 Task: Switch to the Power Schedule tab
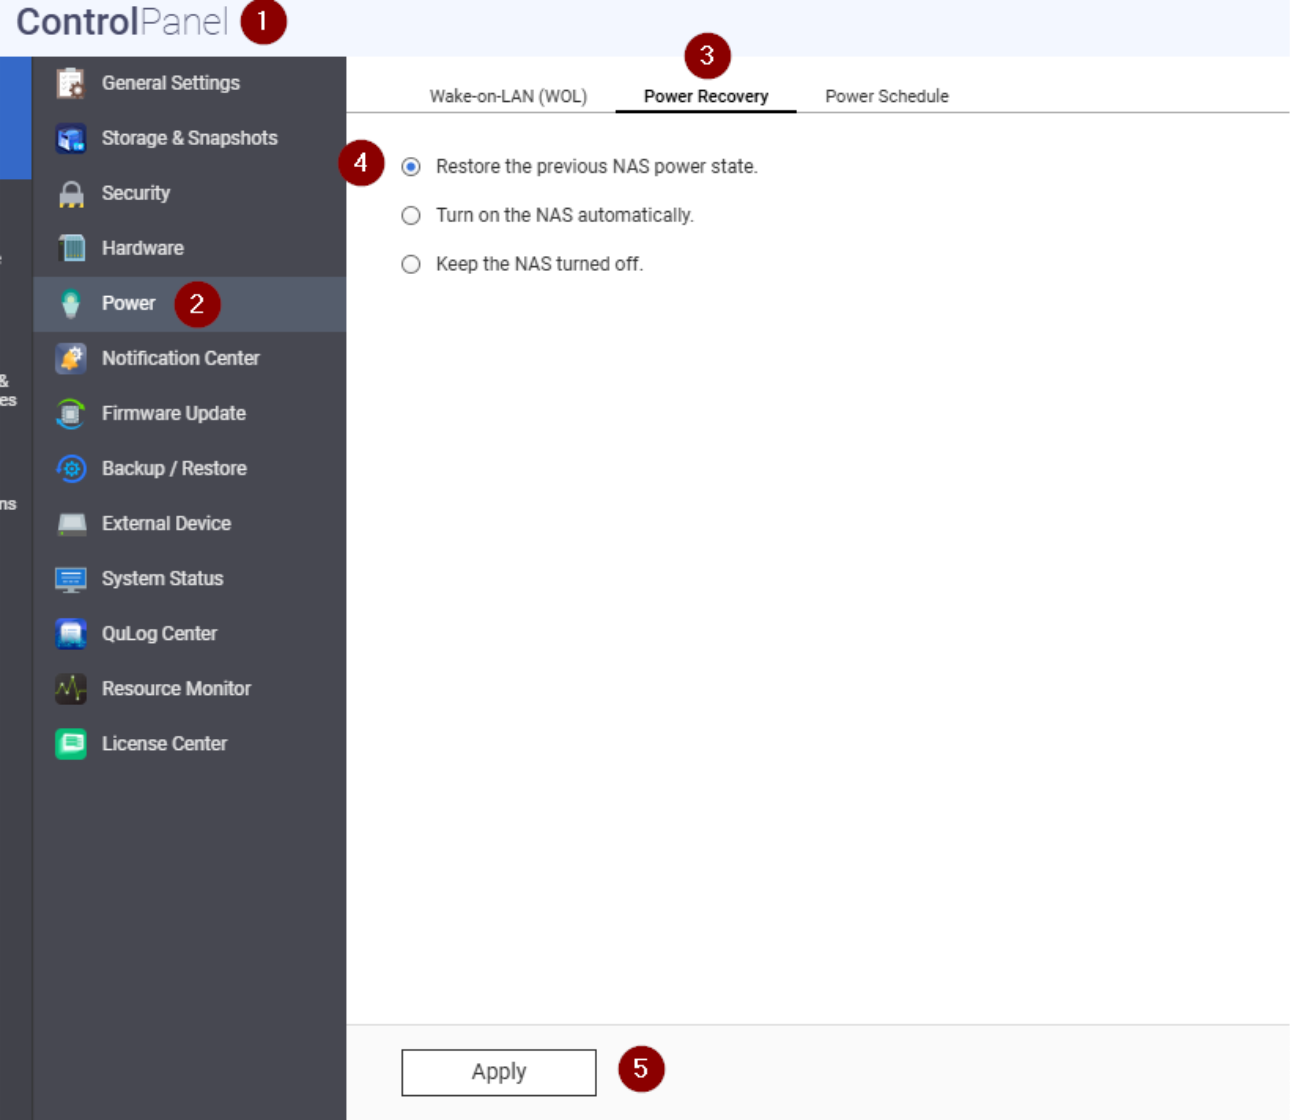pyautogui.click(x=887, y=96)
